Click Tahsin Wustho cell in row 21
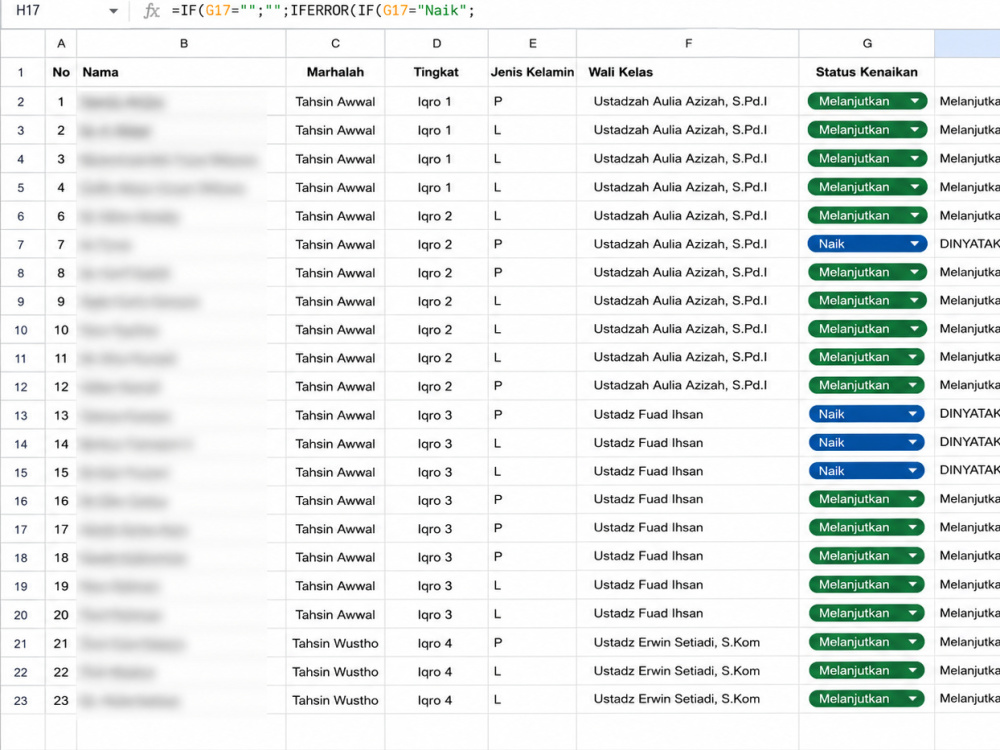This screenshot has width=1000, height=750. (335, 643)
